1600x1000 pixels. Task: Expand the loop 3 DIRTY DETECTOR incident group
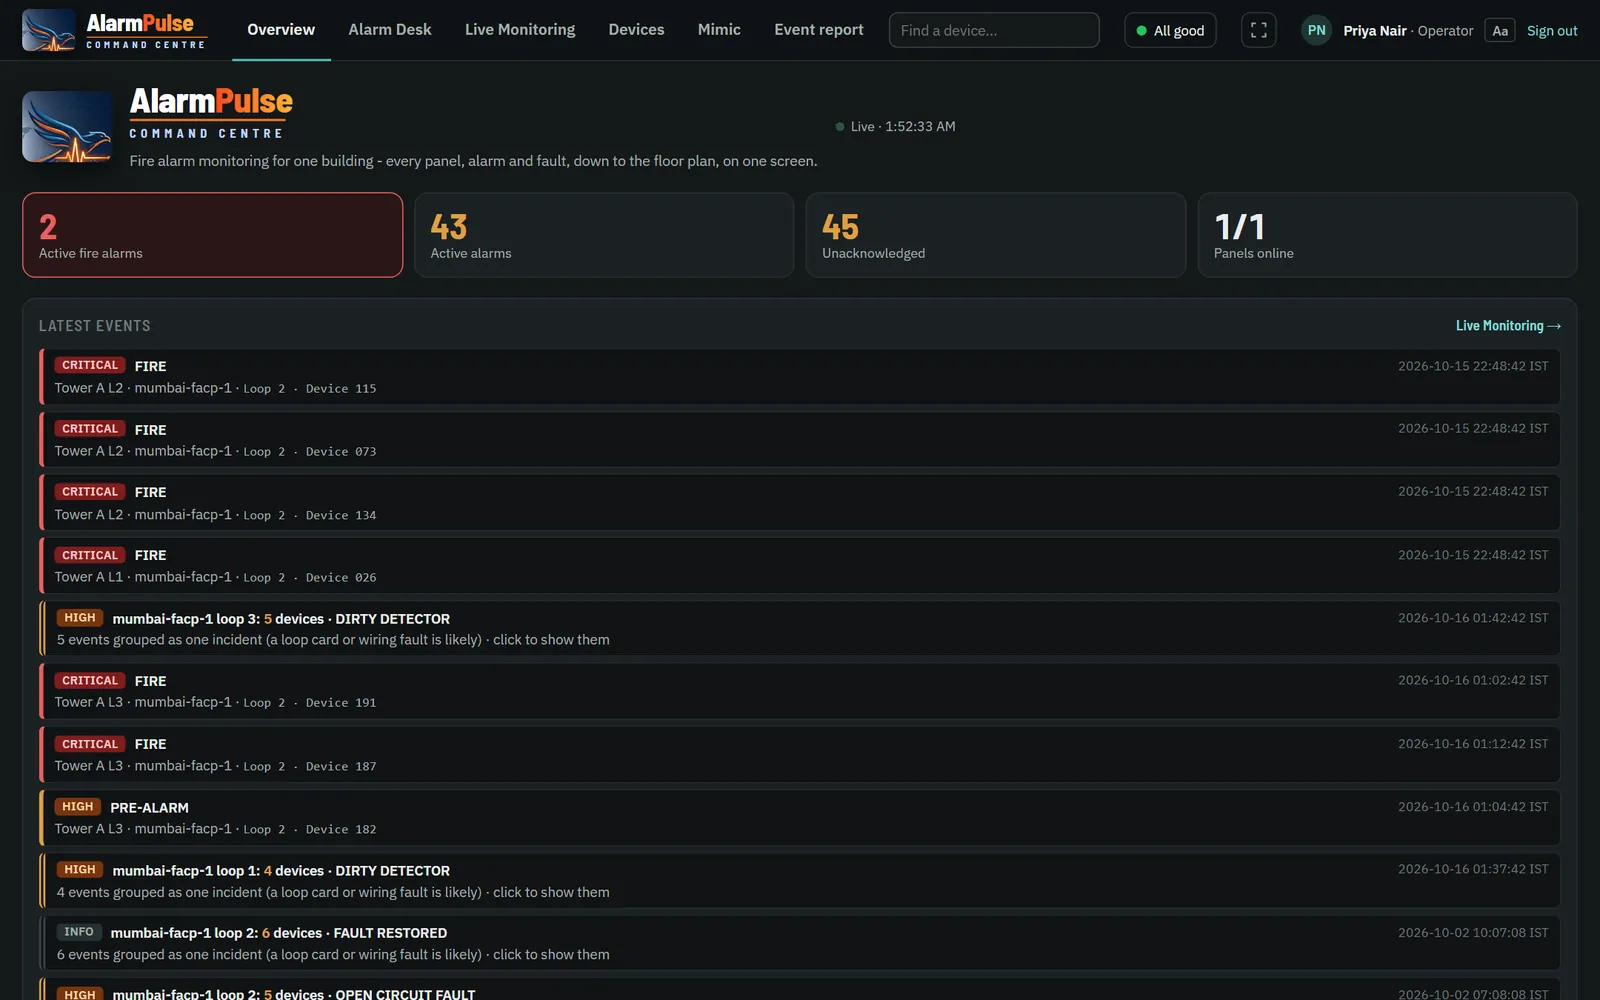tap(800, 629)
